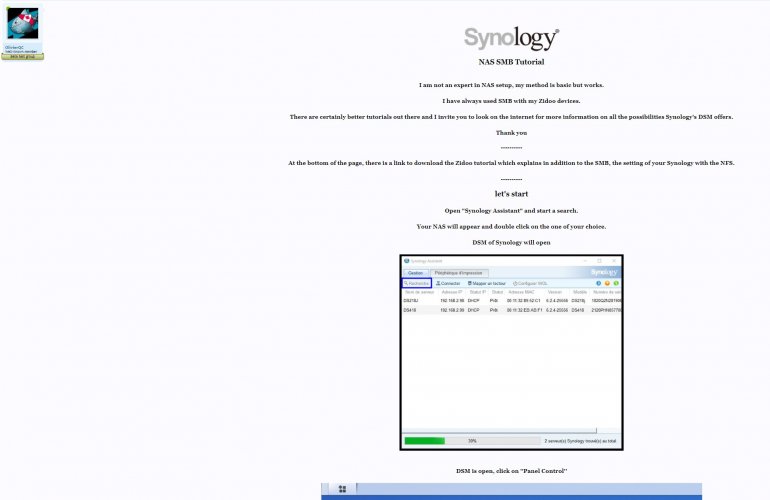Click the DSM main menu grid icon
The width and height of the screenshot is (770, 500).
click(x=342, y=489)
